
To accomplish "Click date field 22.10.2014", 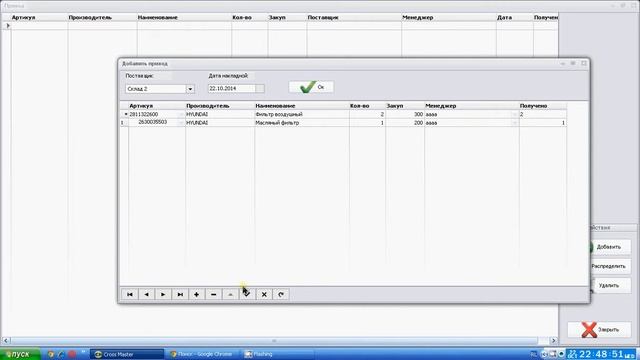I will tap(231, 89).
